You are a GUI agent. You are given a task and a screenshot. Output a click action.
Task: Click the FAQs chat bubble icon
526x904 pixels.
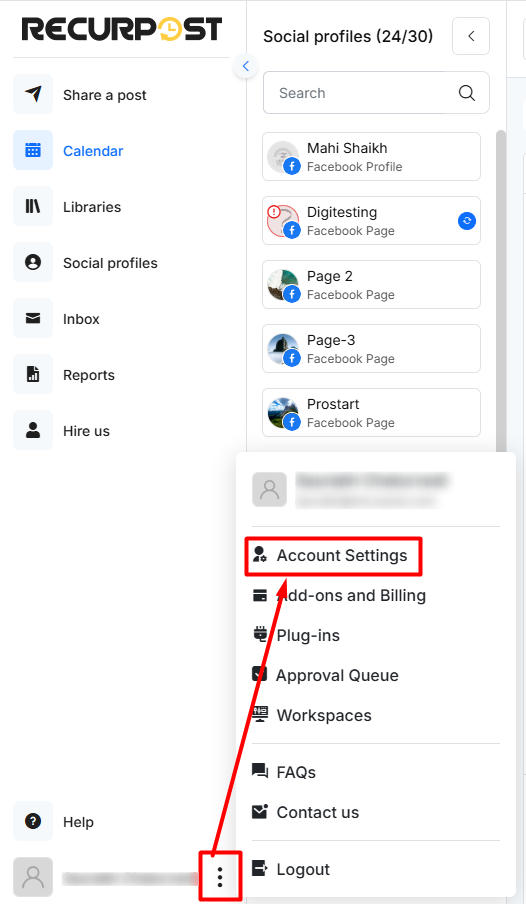click(260, 771)
